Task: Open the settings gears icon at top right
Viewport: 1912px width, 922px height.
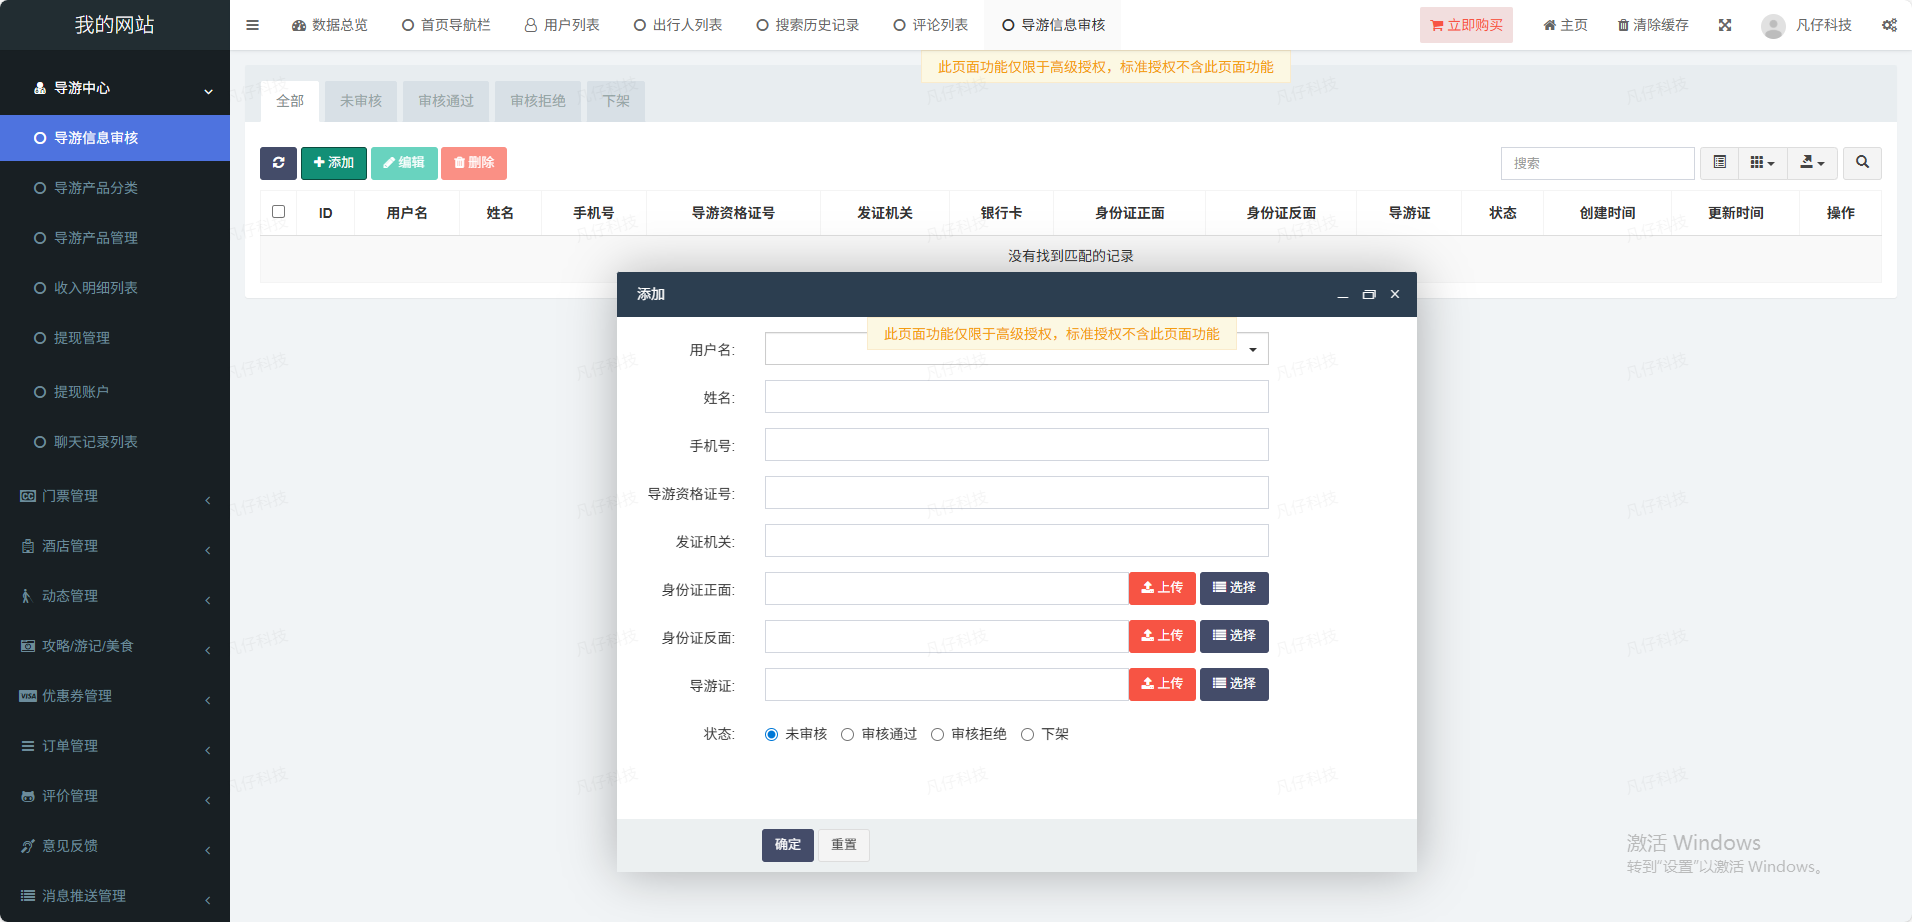Action: tap(1889, 25)
